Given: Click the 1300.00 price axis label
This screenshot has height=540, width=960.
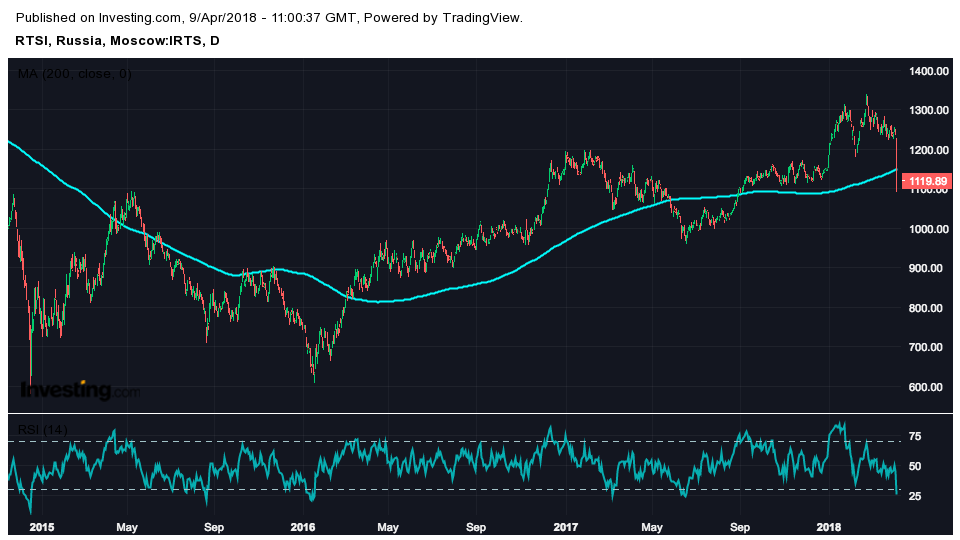Looking at the screenshot, I should tap(928, 110).
